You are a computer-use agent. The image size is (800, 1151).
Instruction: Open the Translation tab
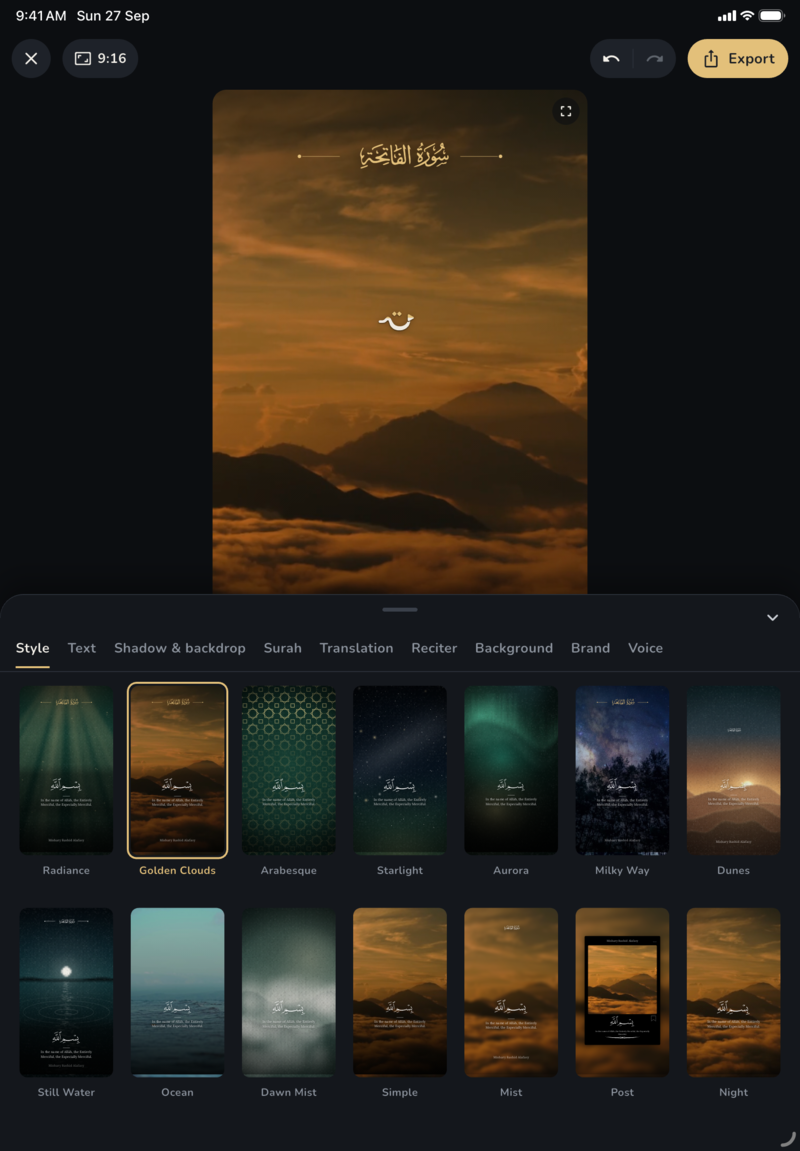point(356,648)
